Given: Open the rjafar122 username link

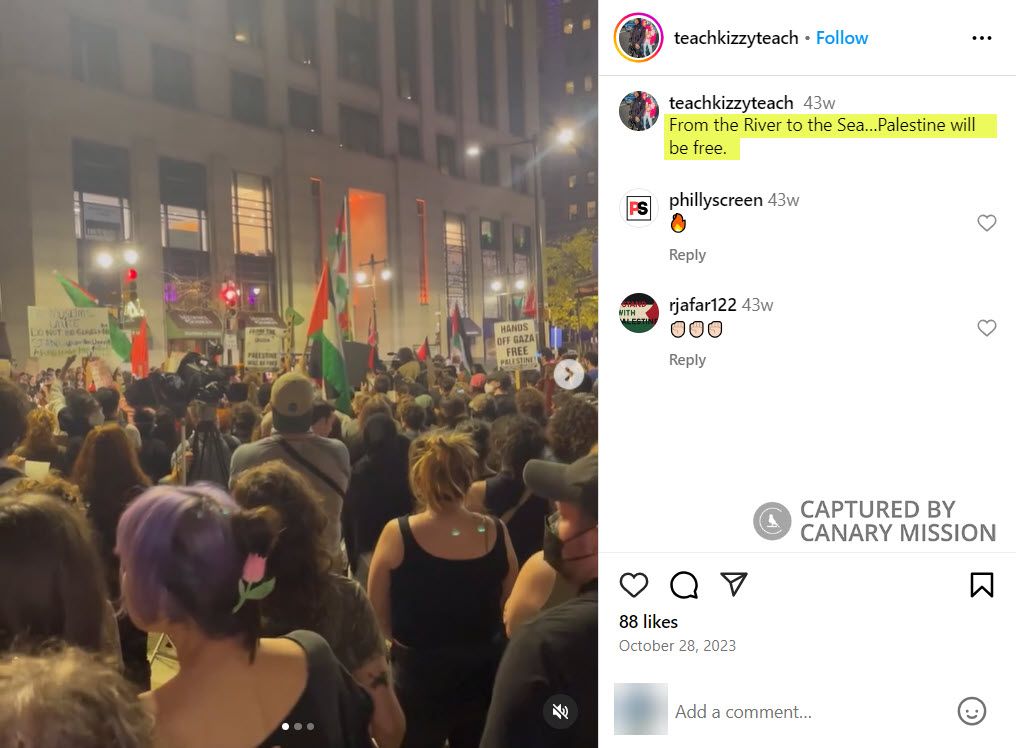Looking at the screenshot, I should (702, 305).
